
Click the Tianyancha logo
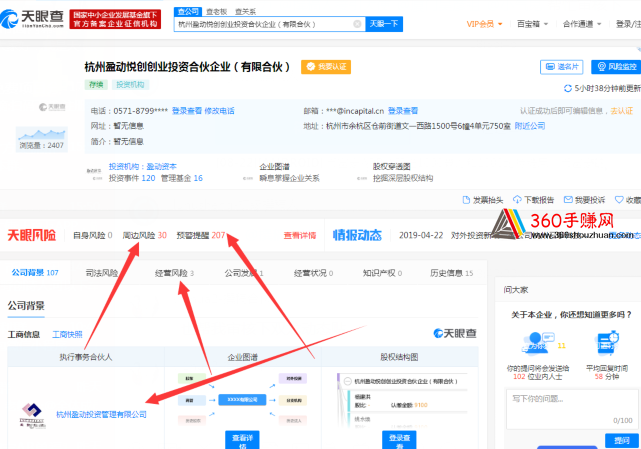pos(32,19)
